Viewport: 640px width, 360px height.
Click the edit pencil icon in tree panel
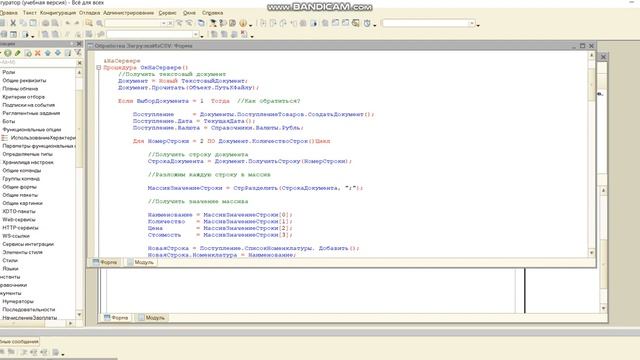(x=18, y=53)
